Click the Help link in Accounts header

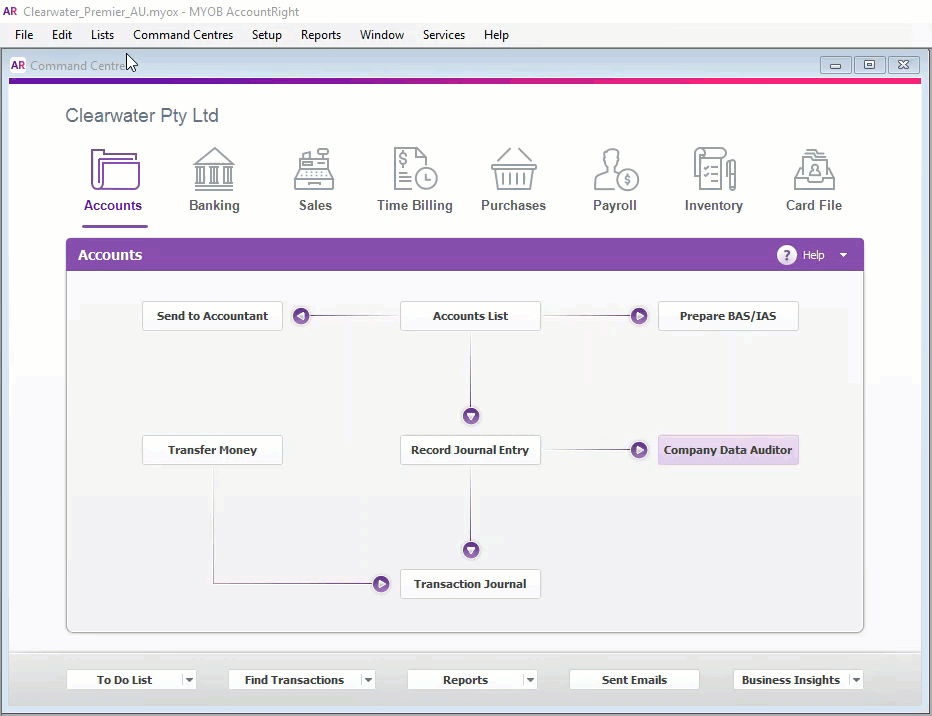pyautogui.click(x=813, y=255)
